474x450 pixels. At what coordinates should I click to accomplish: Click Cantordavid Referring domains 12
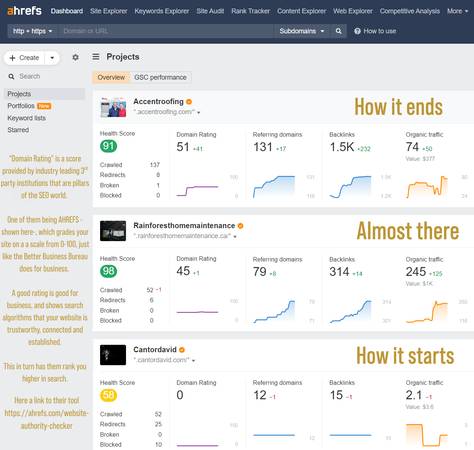click(260, 395)
